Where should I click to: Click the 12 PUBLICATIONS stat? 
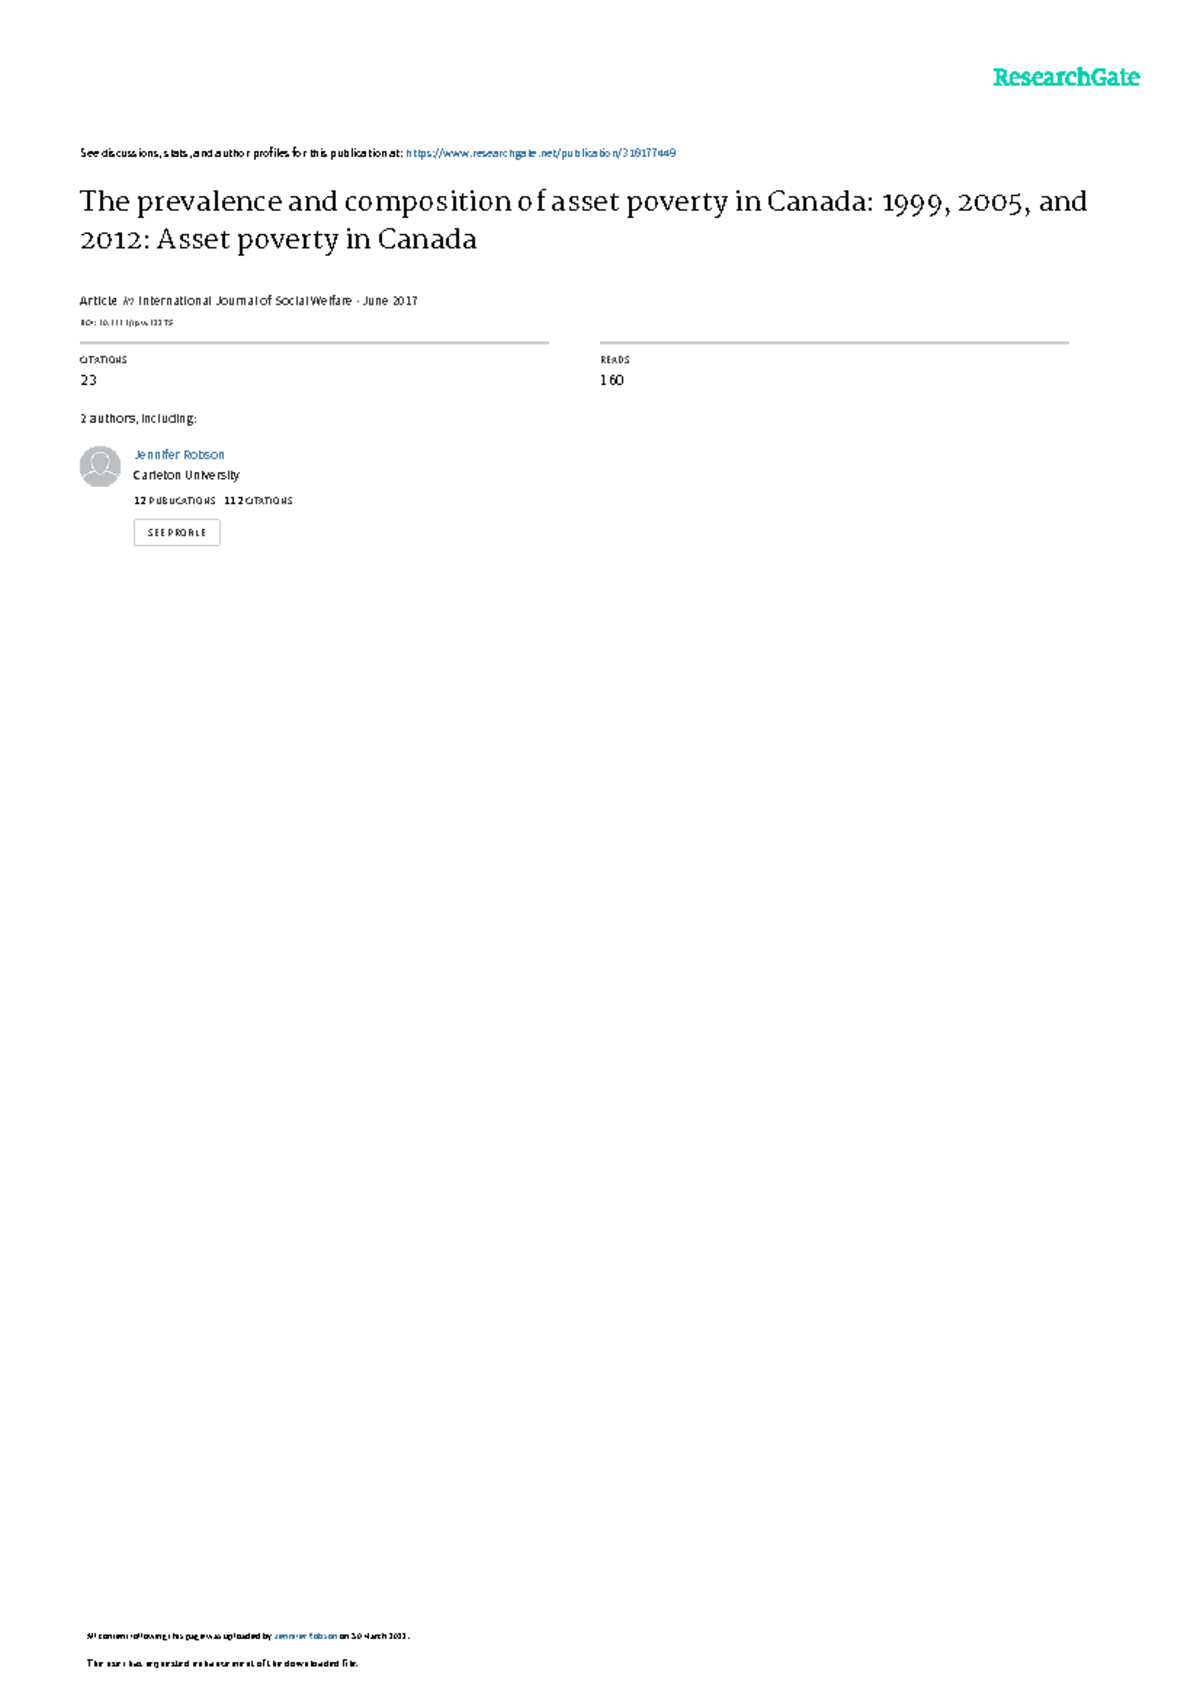tap(175, 501)
